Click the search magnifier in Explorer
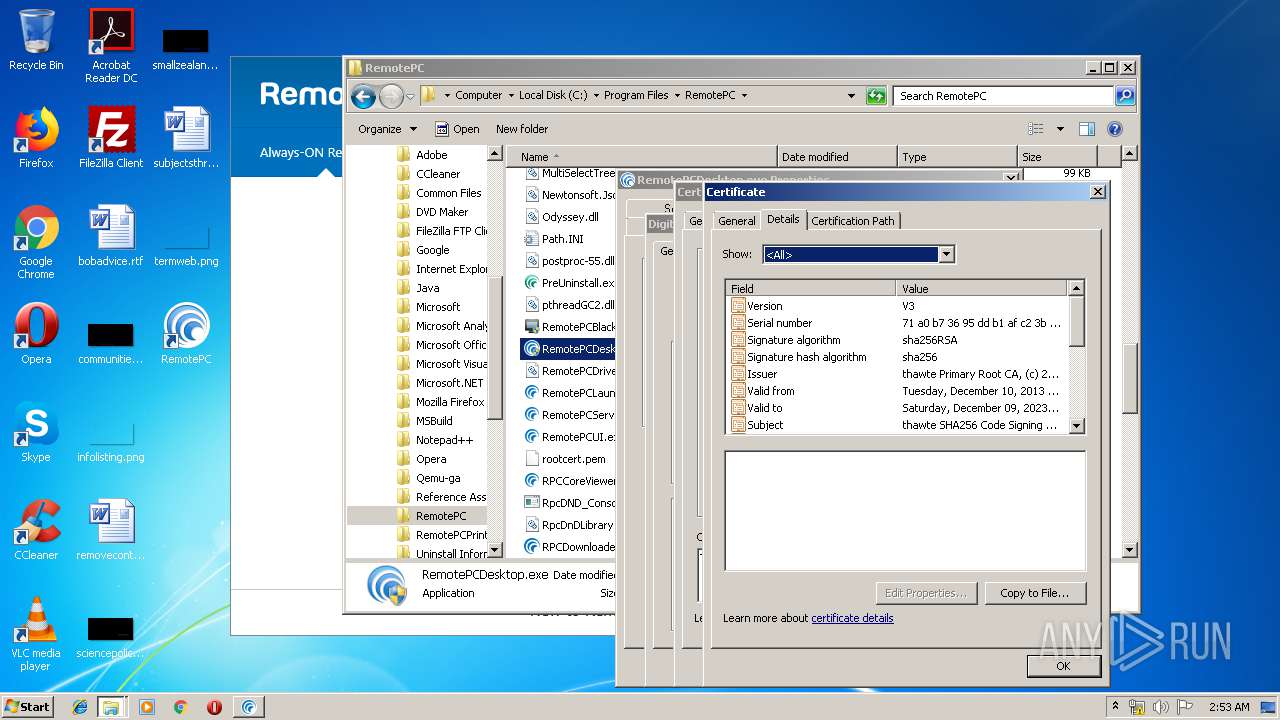Viewport: 1280px width, 720px height. (1125, 96)
